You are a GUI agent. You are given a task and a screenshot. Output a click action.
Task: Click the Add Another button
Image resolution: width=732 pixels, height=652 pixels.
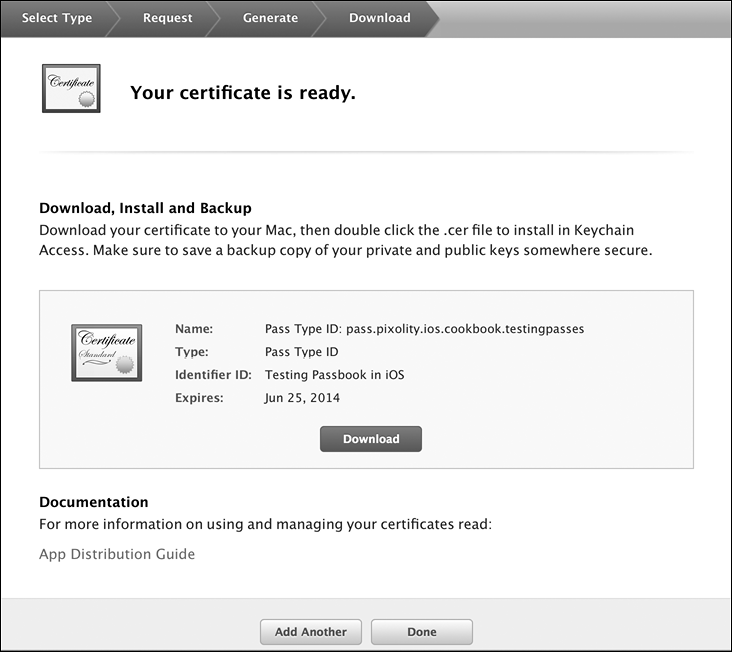point(311,632)
